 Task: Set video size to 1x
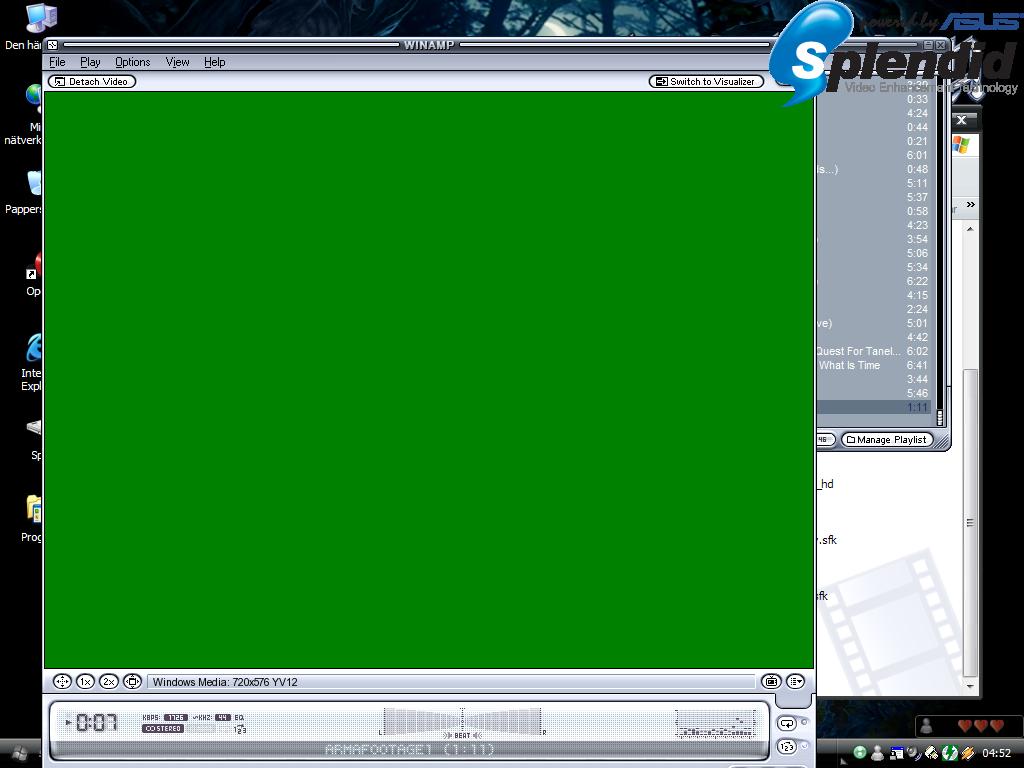click(x=86, y=682)
